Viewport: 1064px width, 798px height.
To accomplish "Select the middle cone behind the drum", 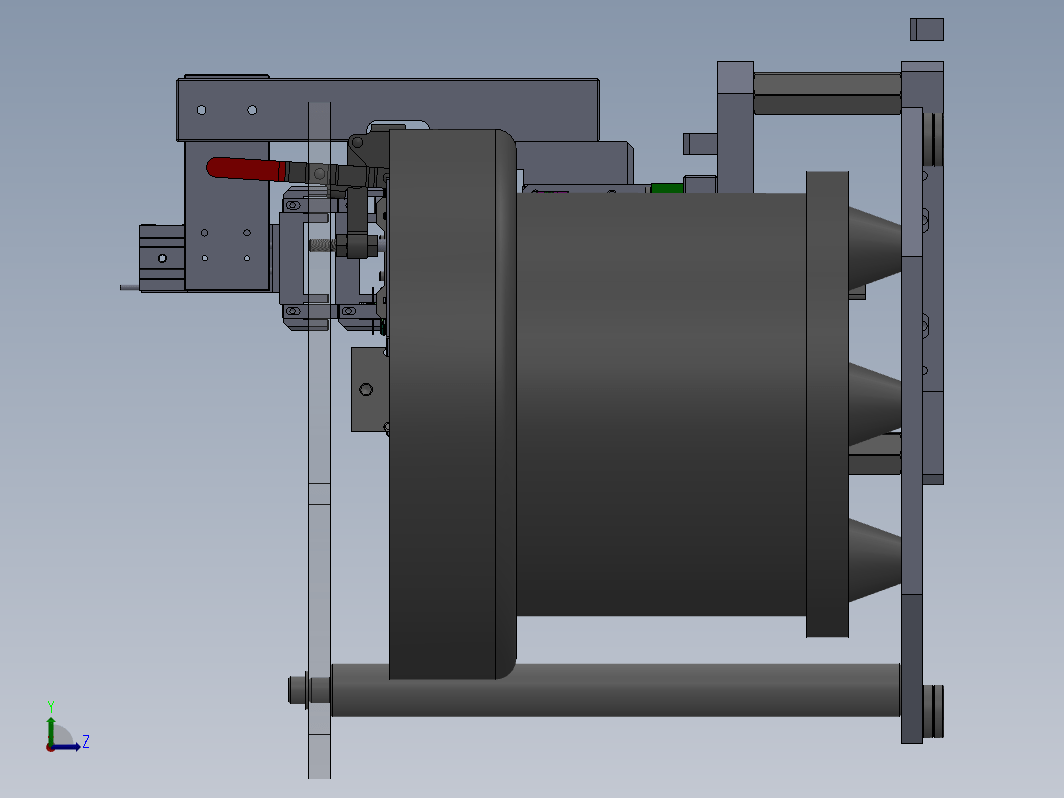I will 875,404.
